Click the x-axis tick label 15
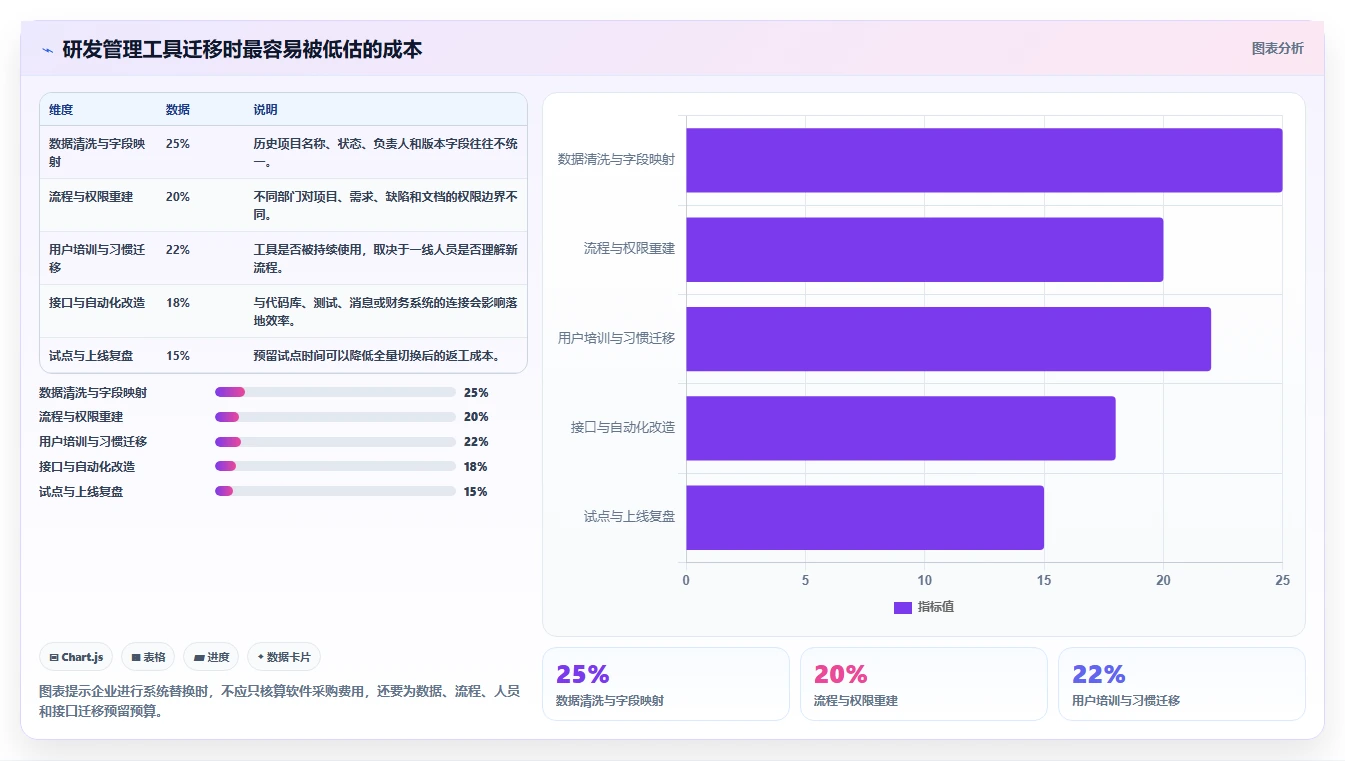The image size is (1345, 761). click(x=1044, y=580)
